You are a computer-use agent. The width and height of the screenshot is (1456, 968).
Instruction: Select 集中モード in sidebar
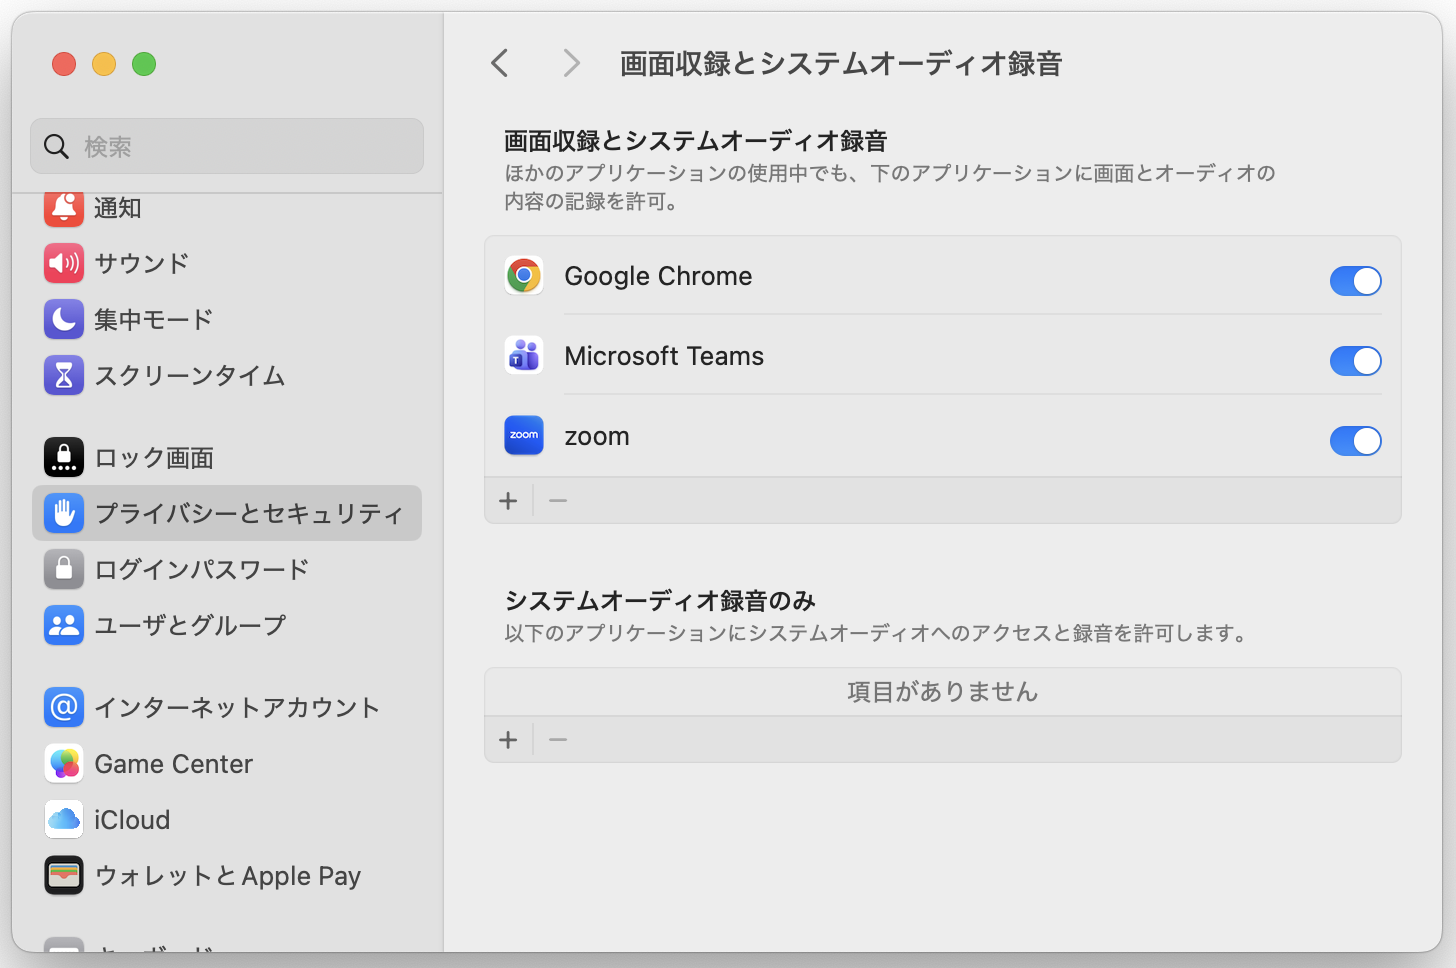coord(227,319)
